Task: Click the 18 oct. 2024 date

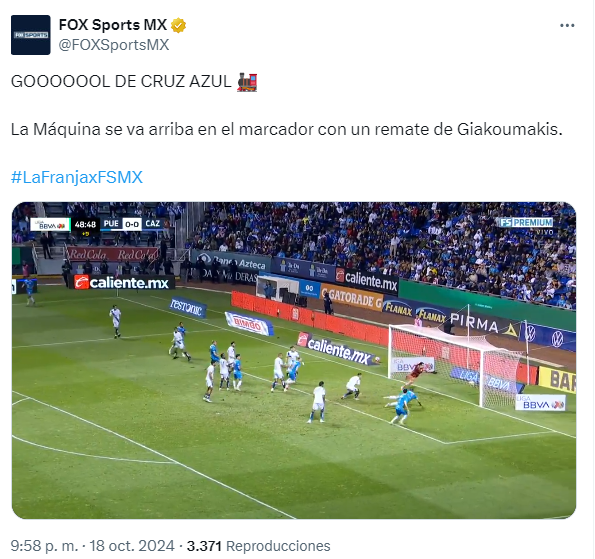Action: point(132,546)
